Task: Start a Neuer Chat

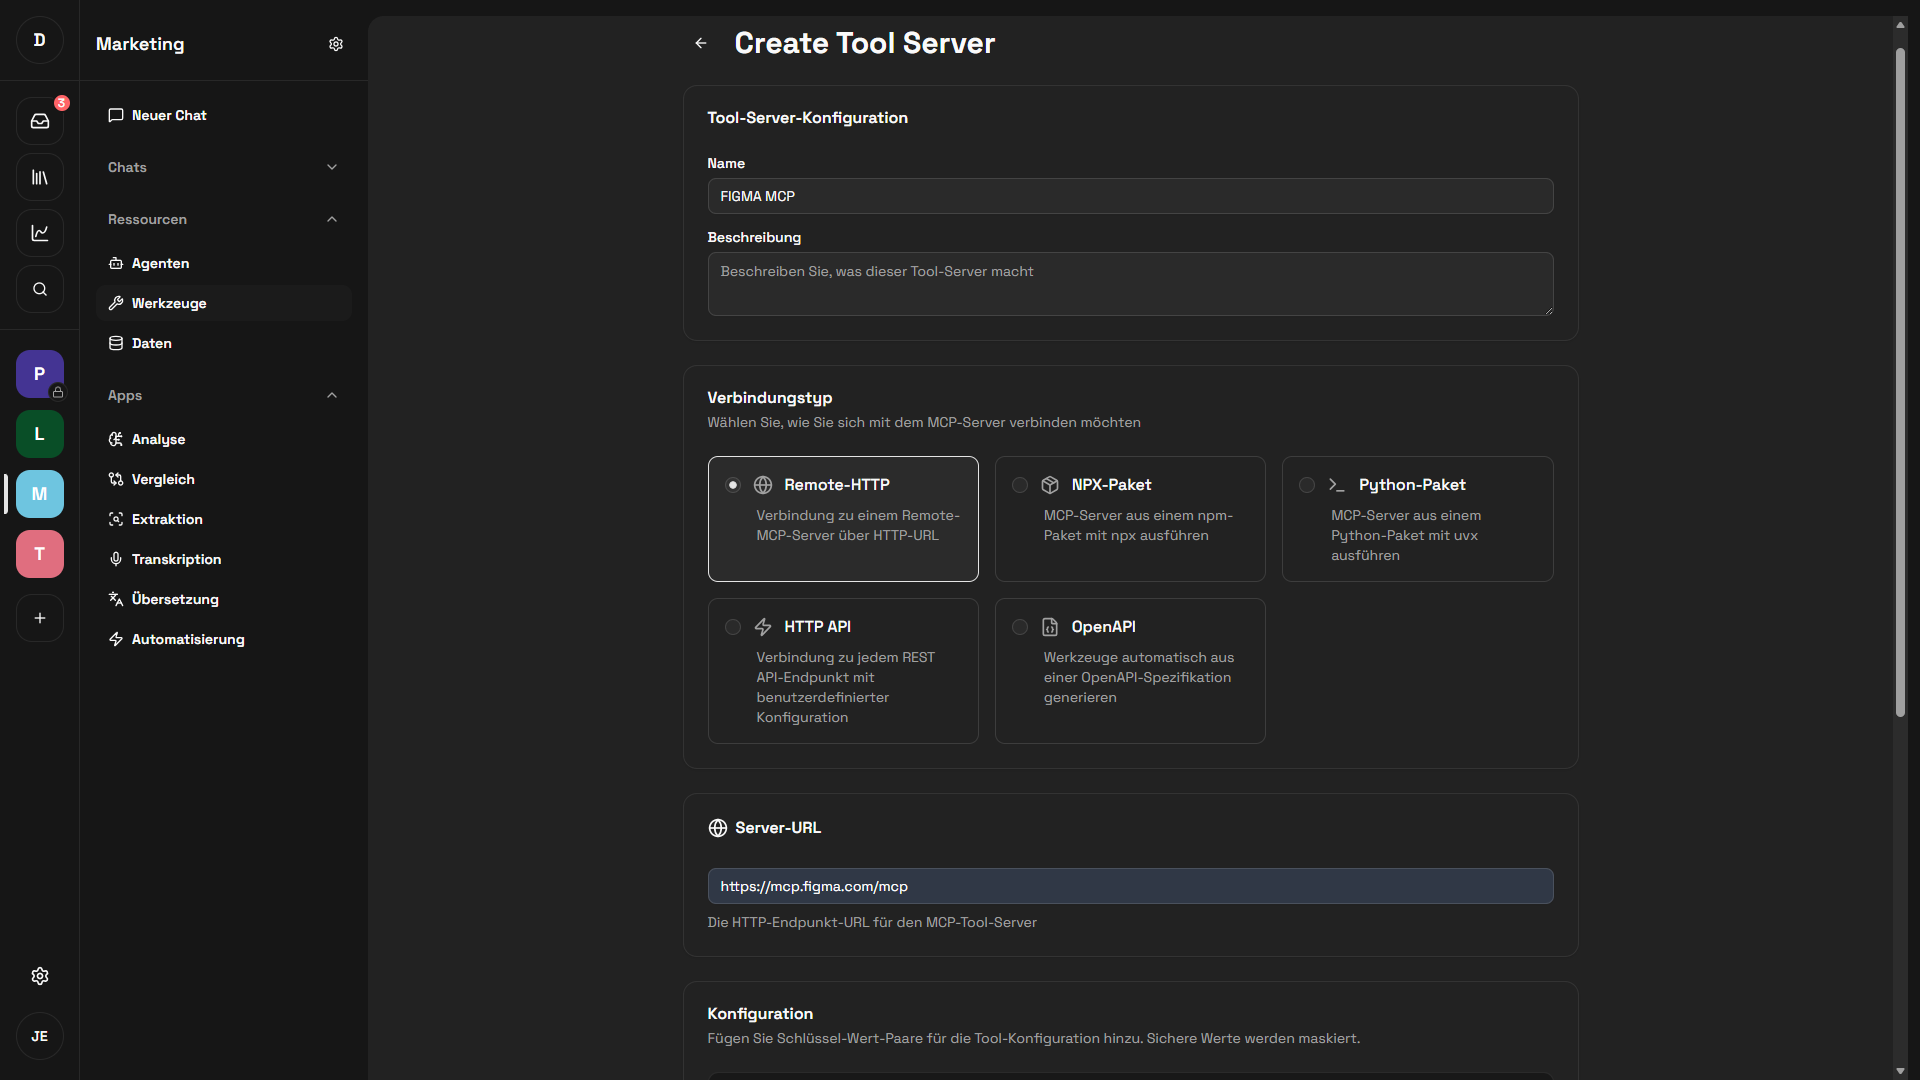Action: 168,115
